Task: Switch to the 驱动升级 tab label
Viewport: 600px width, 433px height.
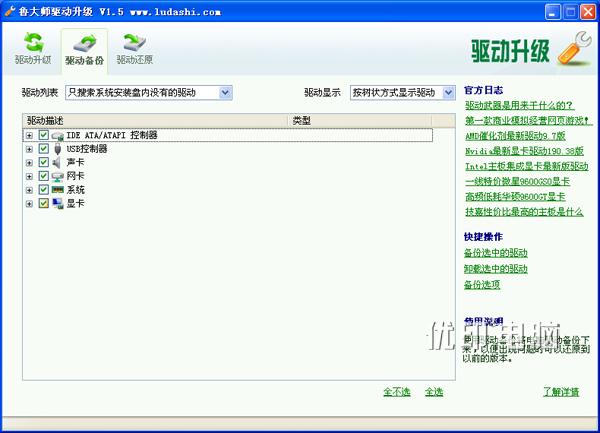Action: (x=33, y=60)
